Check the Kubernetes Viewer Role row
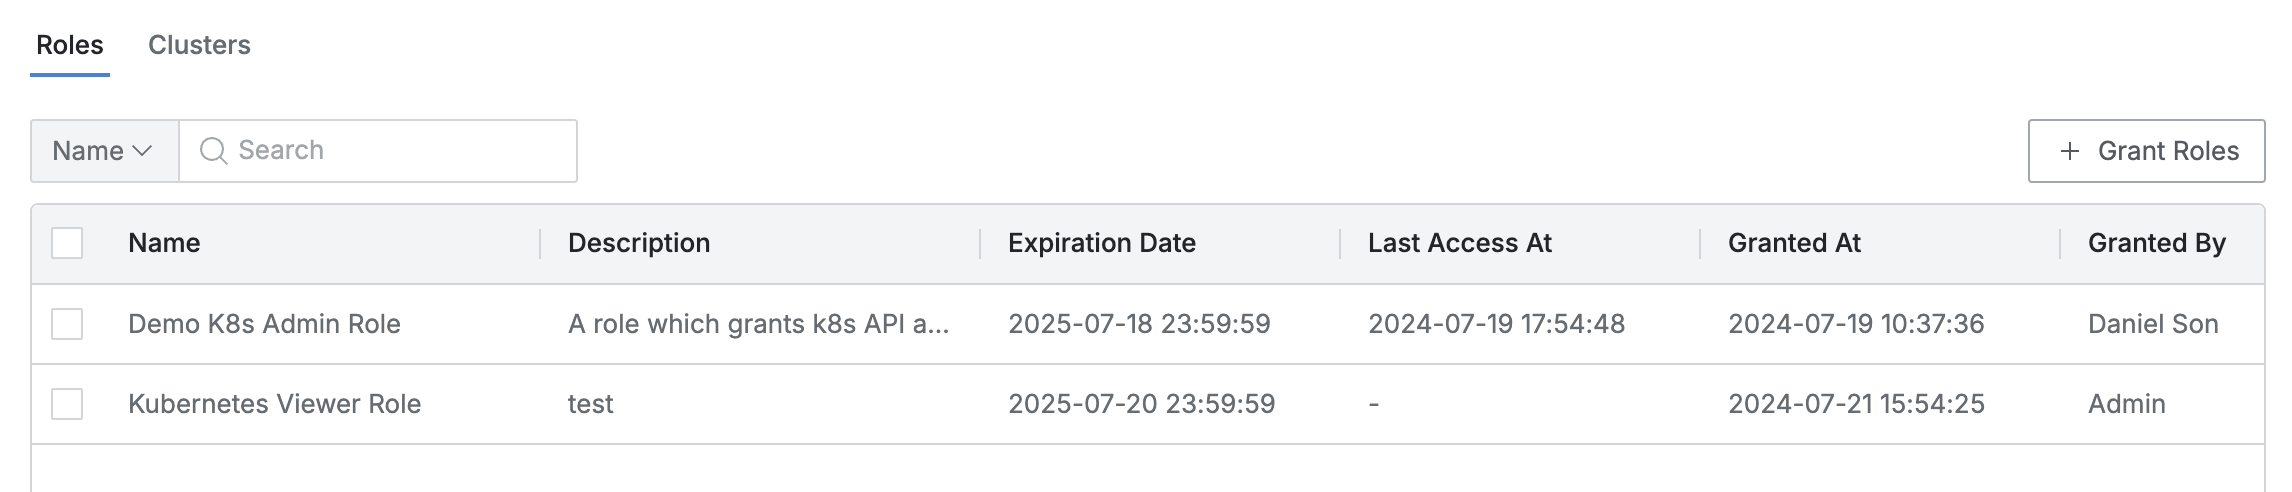The height and width of the screenshot is (492, 2292). click(67, 404)
